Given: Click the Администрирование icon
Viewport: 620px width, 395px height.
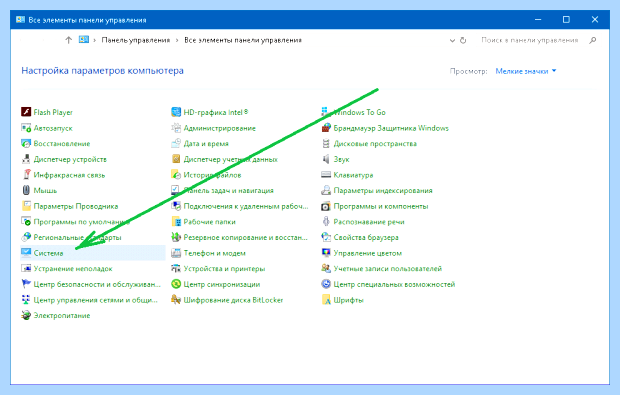Looking at the screenshot, I should [176, 128].
